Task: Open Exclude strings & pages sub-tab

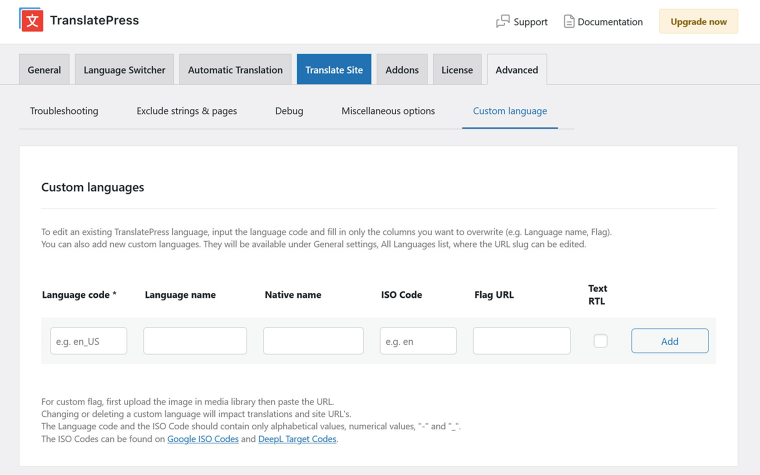Action: coord(187,111)
